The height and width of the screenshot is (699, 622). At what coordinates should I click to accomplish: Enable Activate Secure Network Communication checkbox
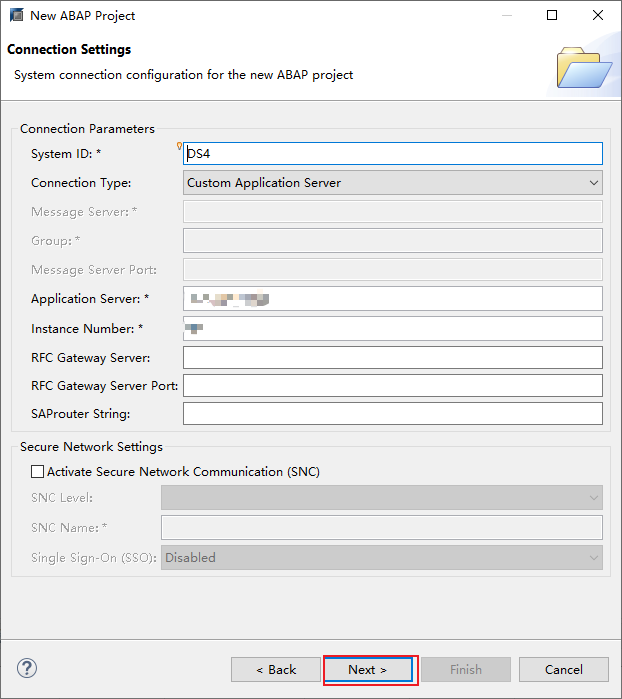[38, 471]
